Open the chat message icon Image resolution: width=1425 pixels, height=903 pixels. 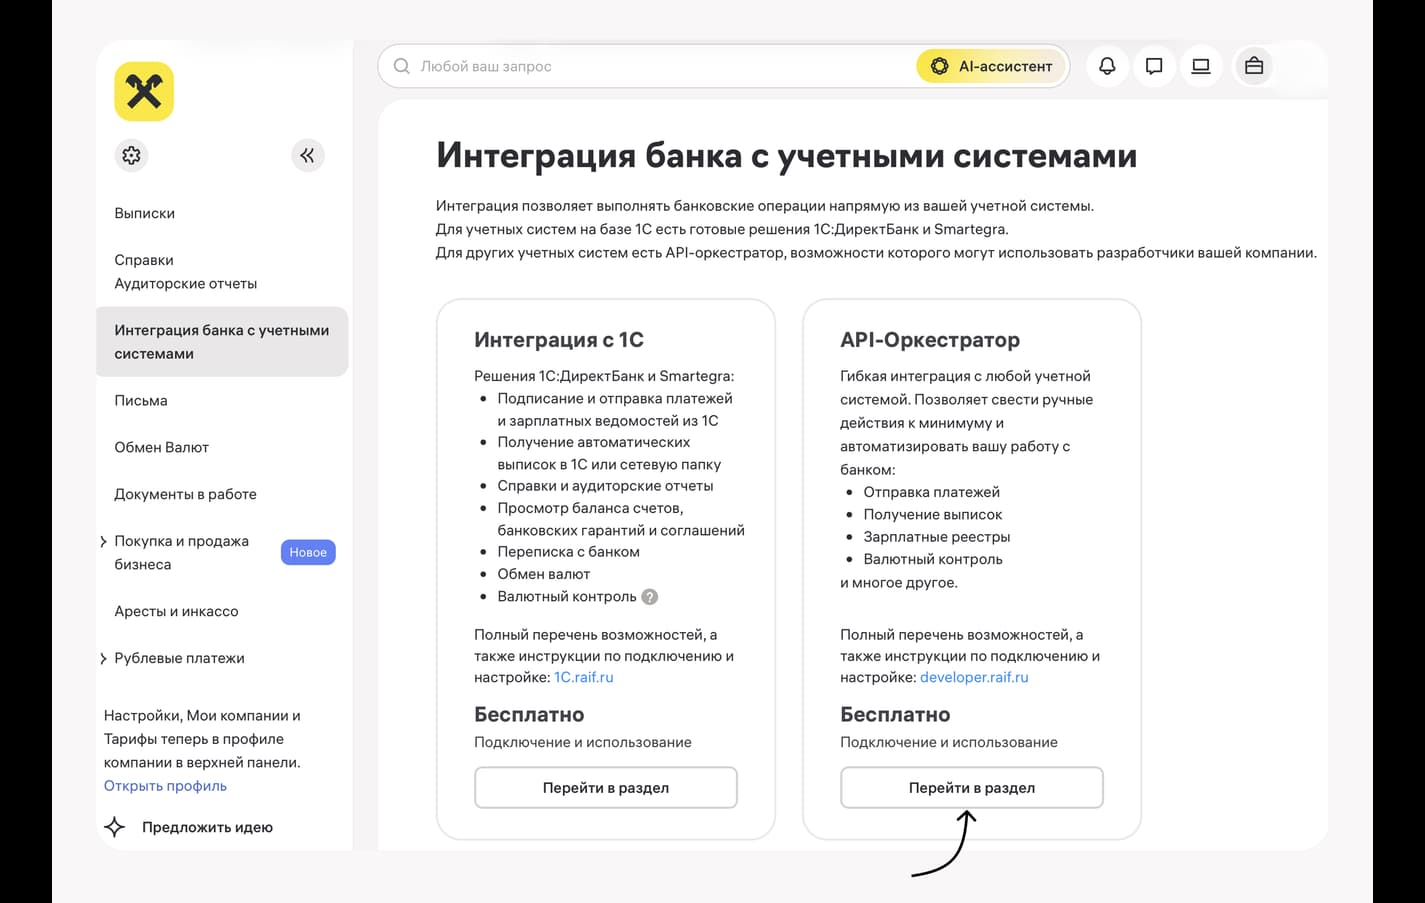point(1154,66)
